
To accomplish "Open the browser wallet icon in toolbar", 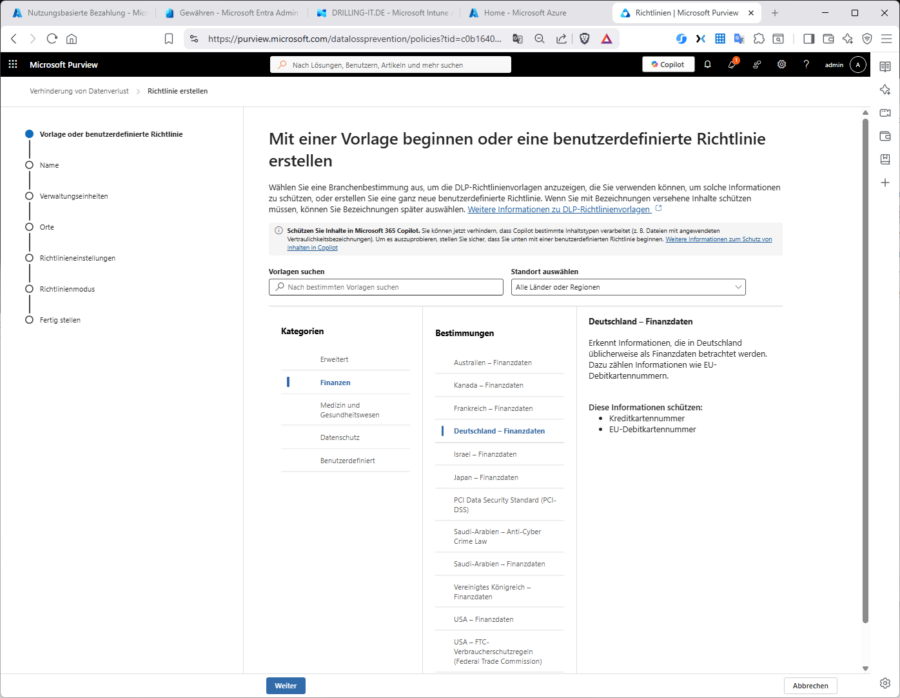I will pos(828,38).
